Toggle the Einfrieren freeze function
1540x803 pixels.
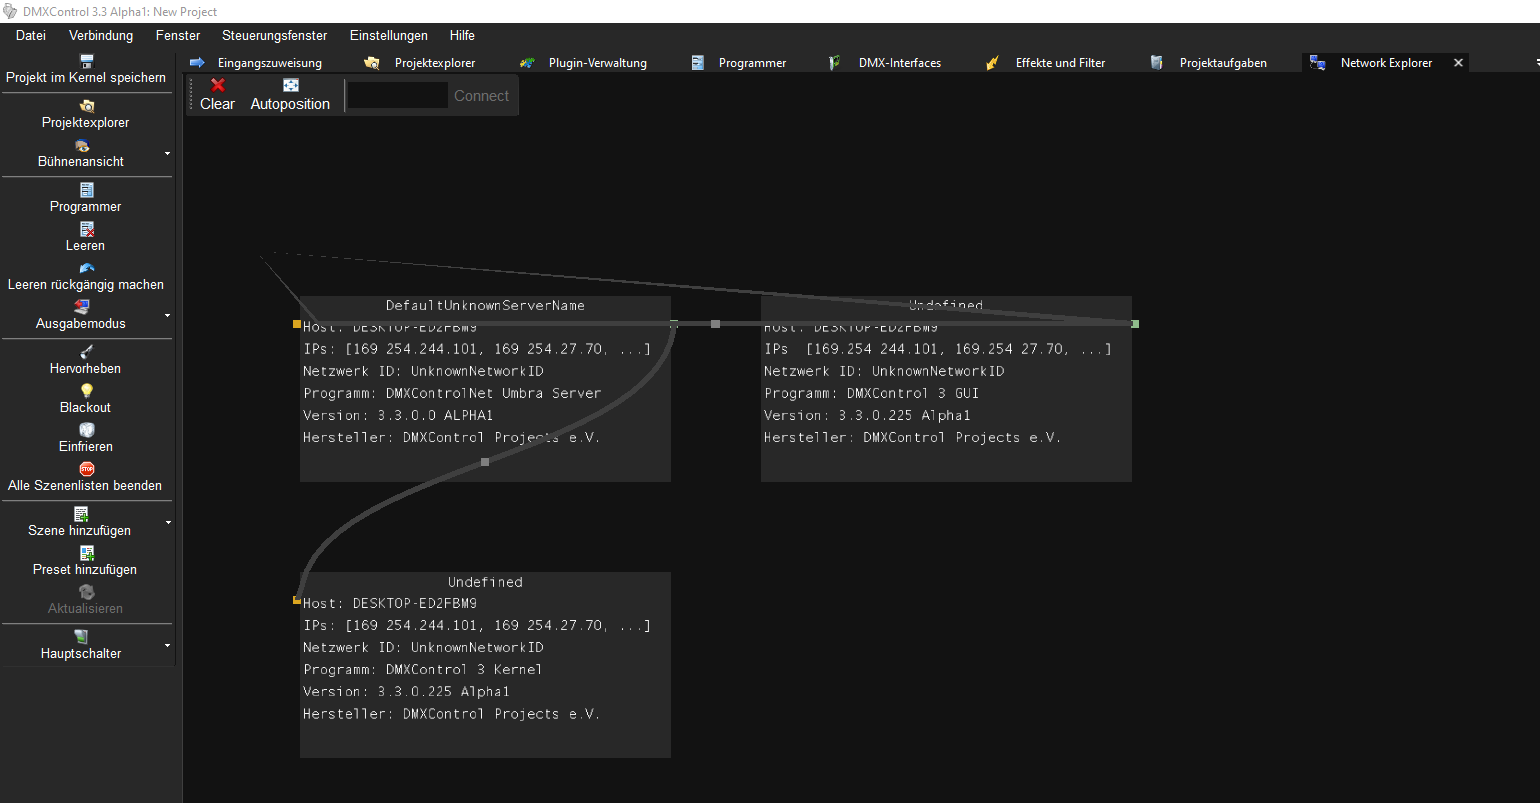coord(86,431)
